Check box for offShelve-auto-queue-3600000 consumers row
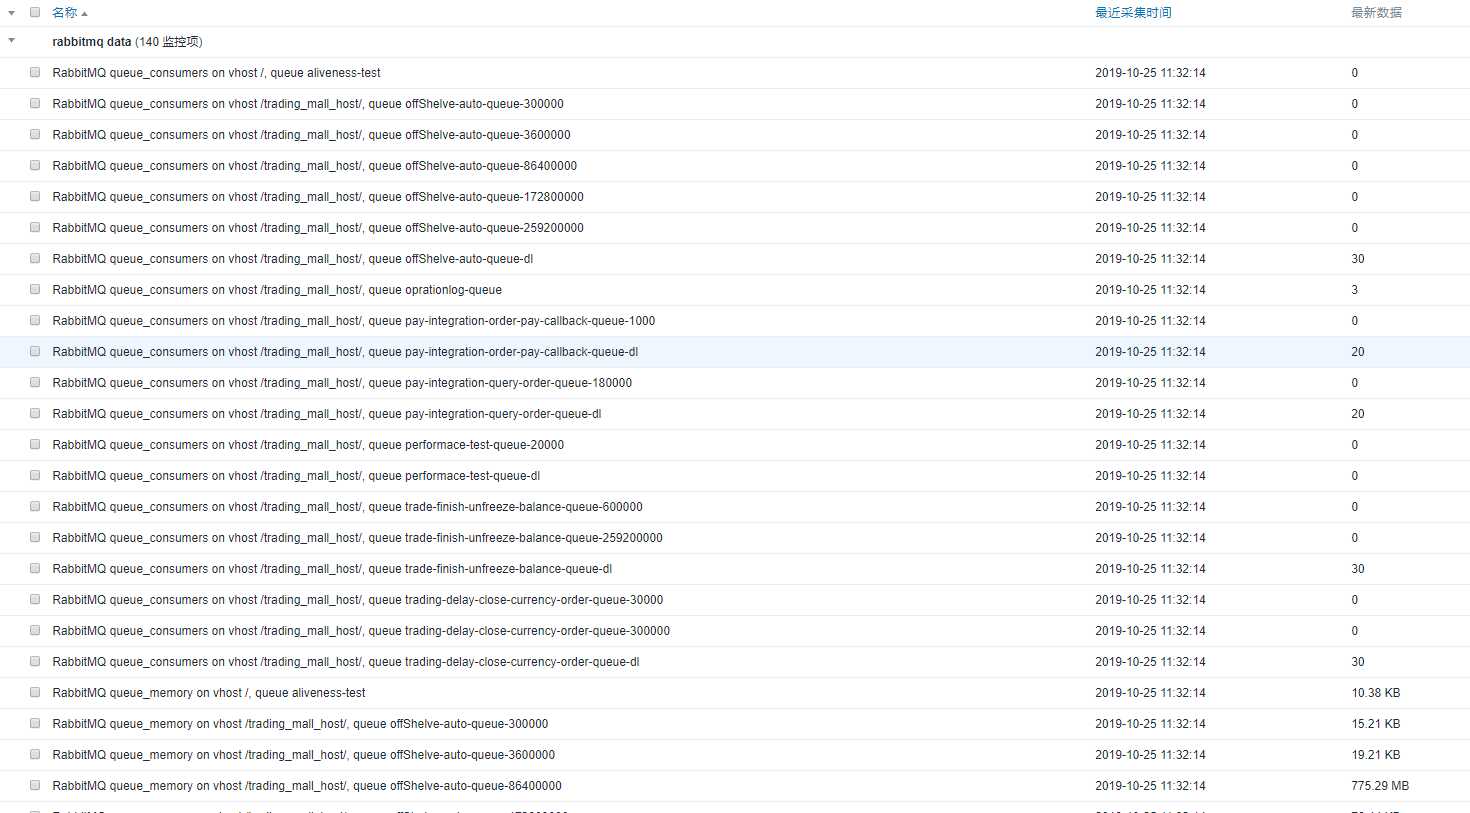This screenshot has width=1470, height=813. pos(35,134)
